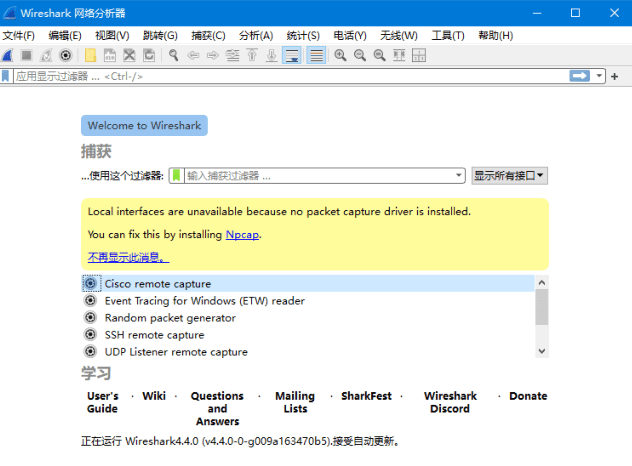This screenshot has width=632, height=466.
Task: Open User's Guide link
Action: tap(102, 402)
